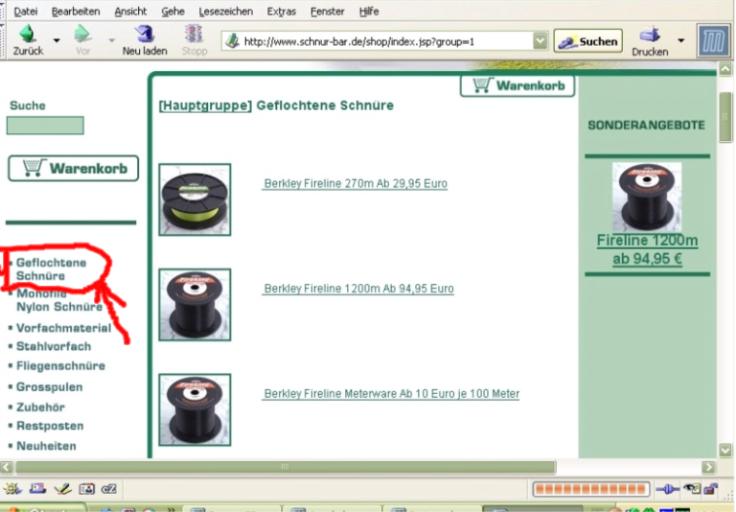Click the Suchen button
Viewport: 736px width, 512px height.
(x=588, y=41)
